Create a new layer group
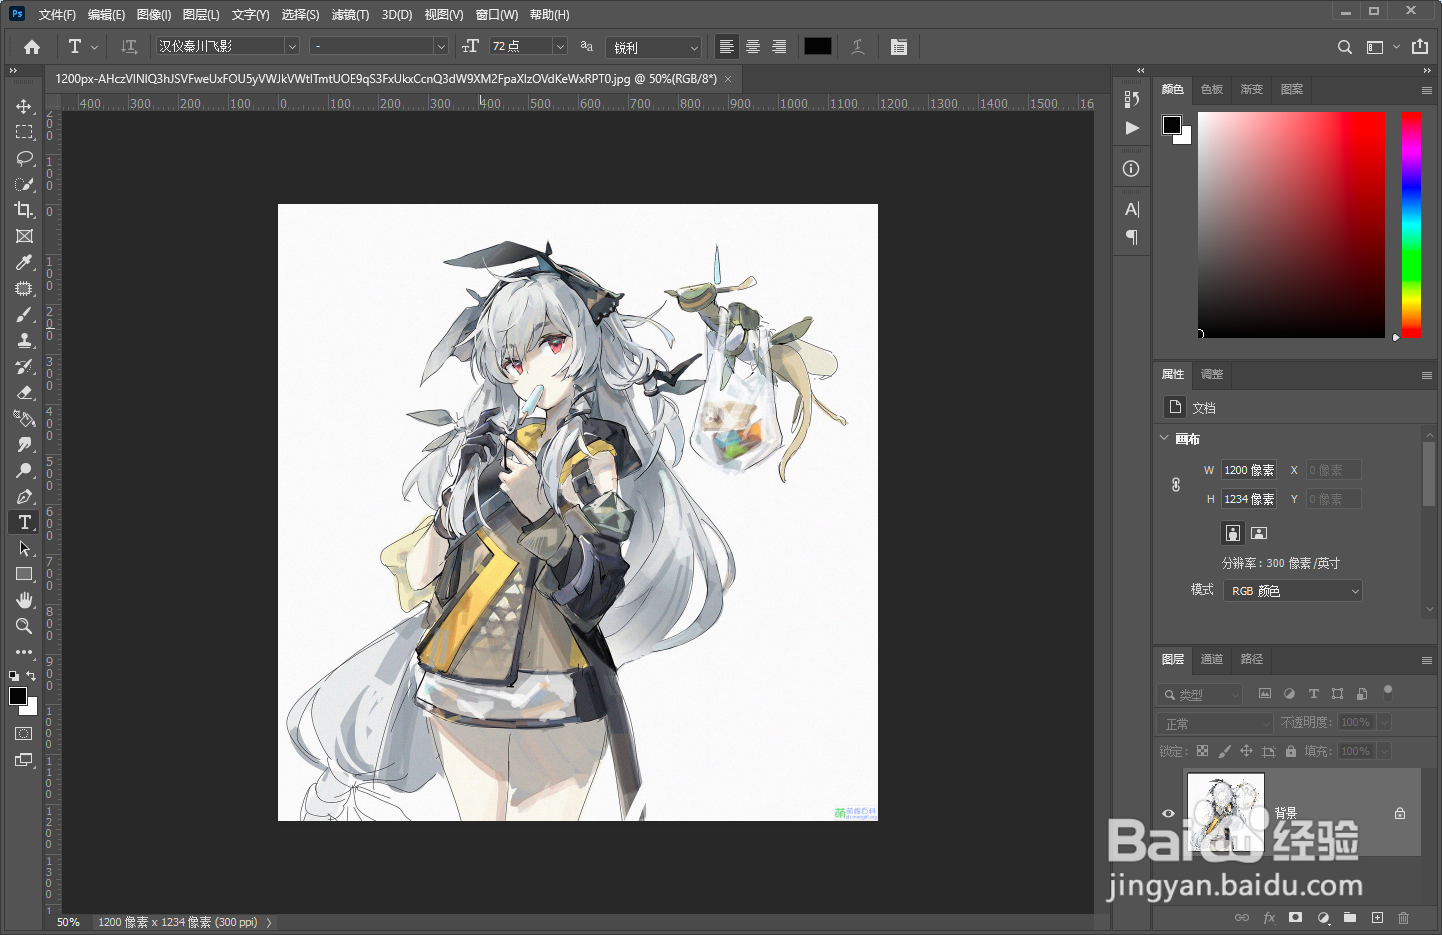1442x935 pixels. coord(1350,917)
